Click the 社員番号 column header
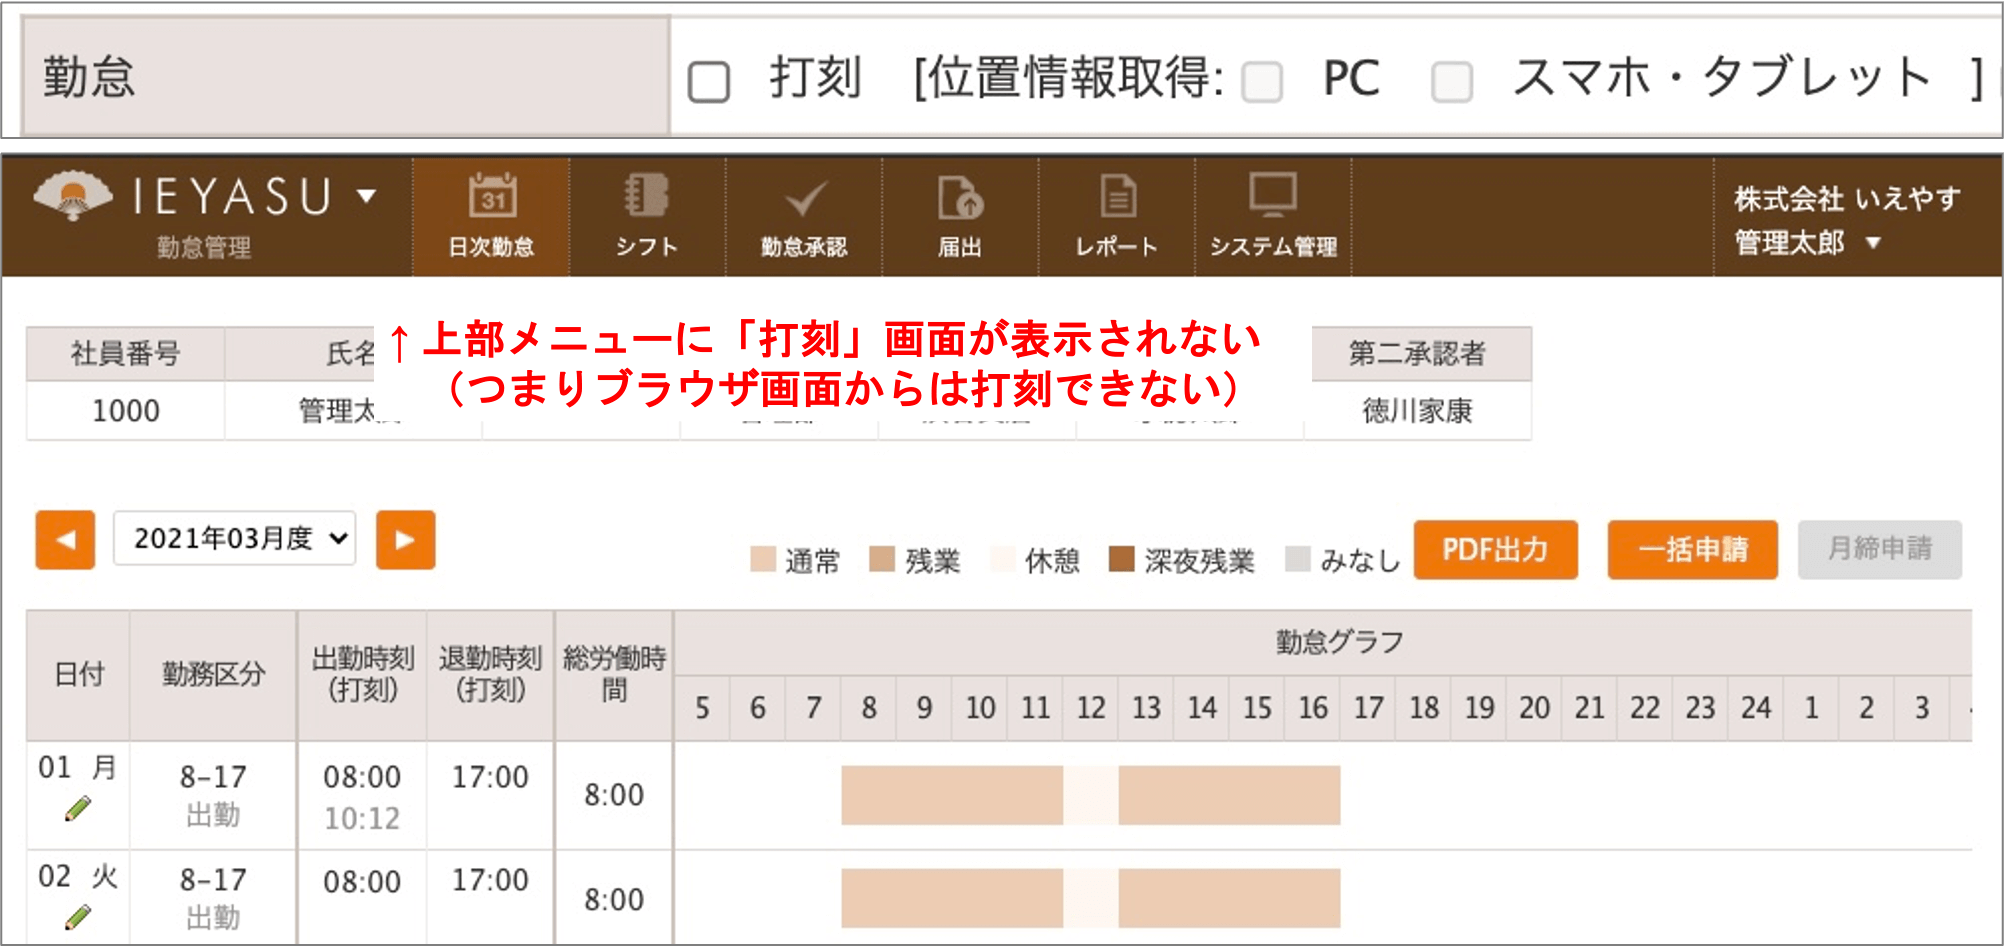This screenshot has height=947, width=2004. [x=126, y=353]
